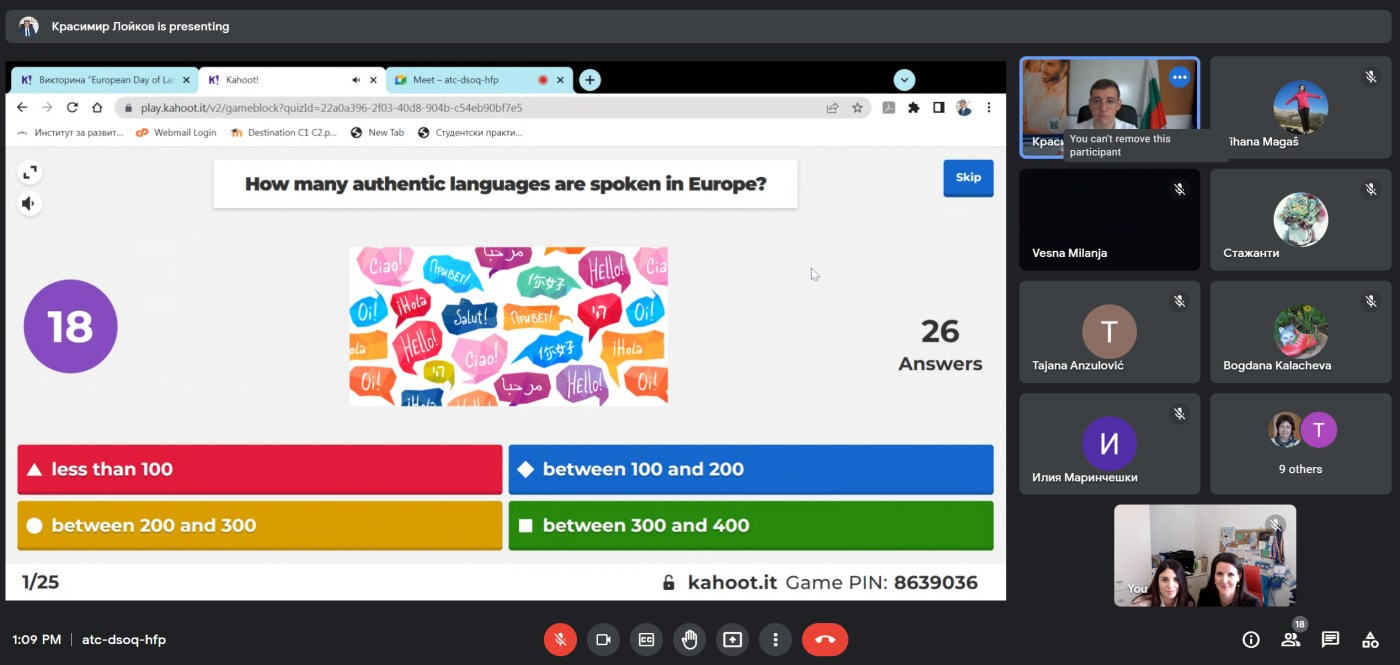Switch to the "Meet – atc-dsoq-hfp" tab
Viewport: 1400px width, 665px height.
point(460,80)
